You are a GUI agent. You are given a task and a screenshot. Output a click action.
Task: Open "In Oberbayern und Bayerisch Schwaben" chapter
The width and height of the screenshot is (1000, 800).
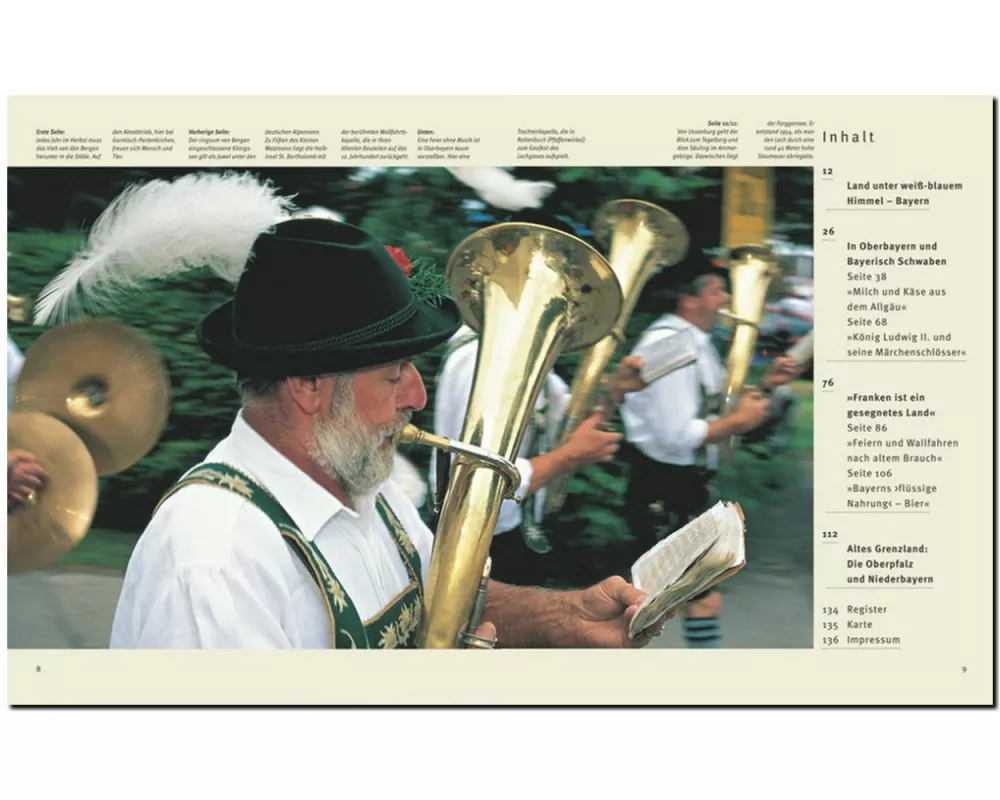(897, 254)
